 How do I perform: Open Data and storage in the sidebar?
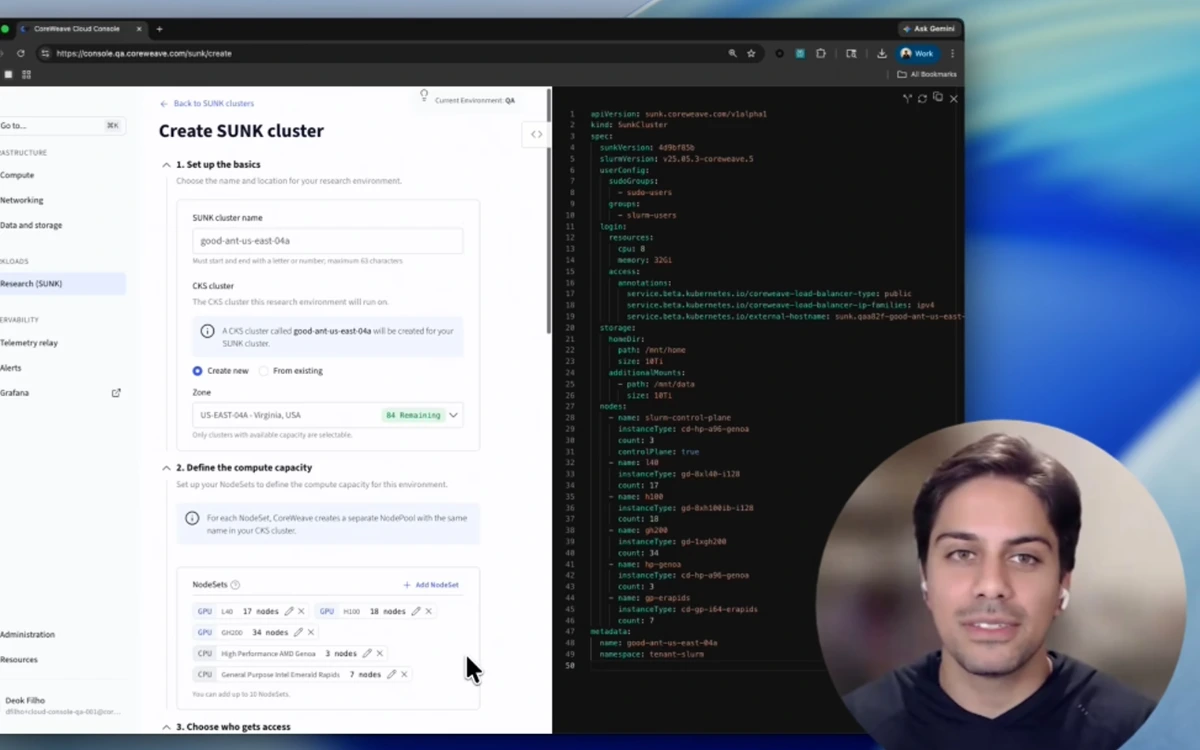point(31,225)
